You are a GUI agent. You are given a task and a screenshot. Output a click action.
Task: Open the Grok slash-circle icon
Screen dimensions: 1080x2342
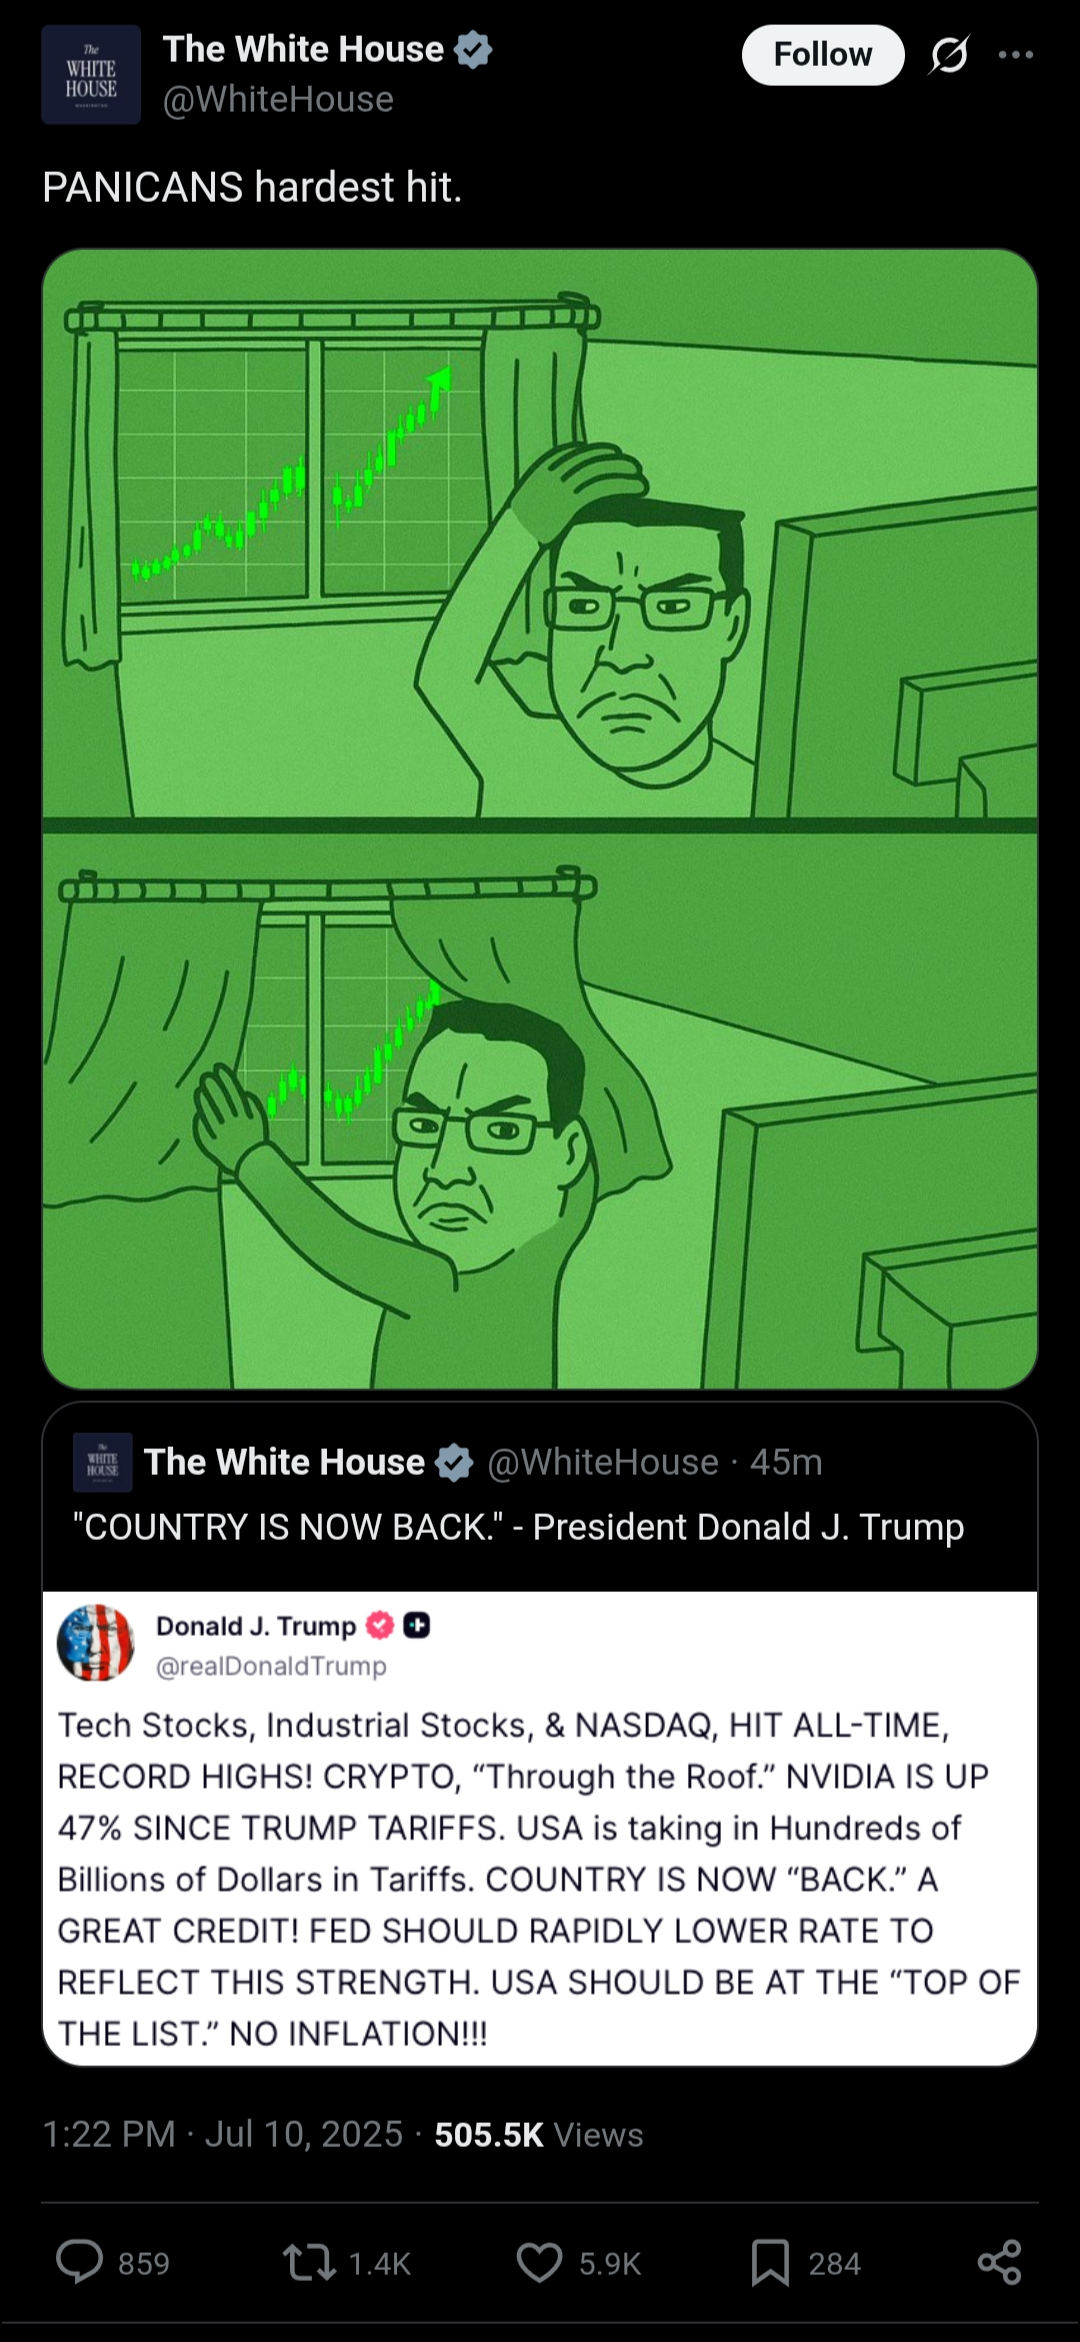coord(948,55)
